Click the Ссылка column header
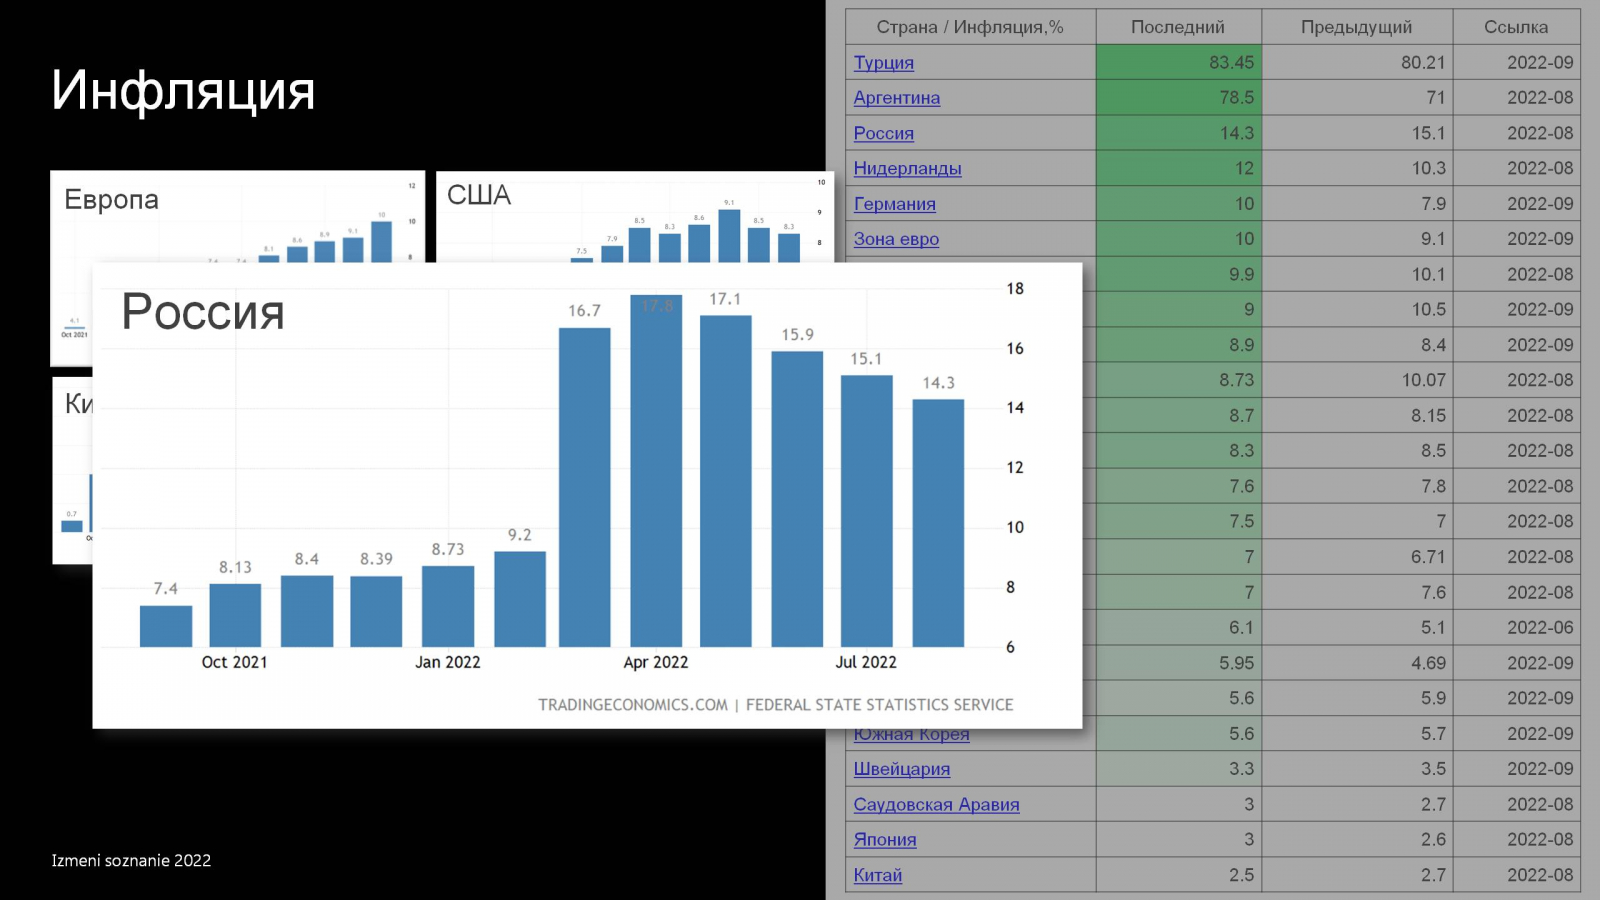Viewport: 1600px width, 900px height. coord(1516,27)
